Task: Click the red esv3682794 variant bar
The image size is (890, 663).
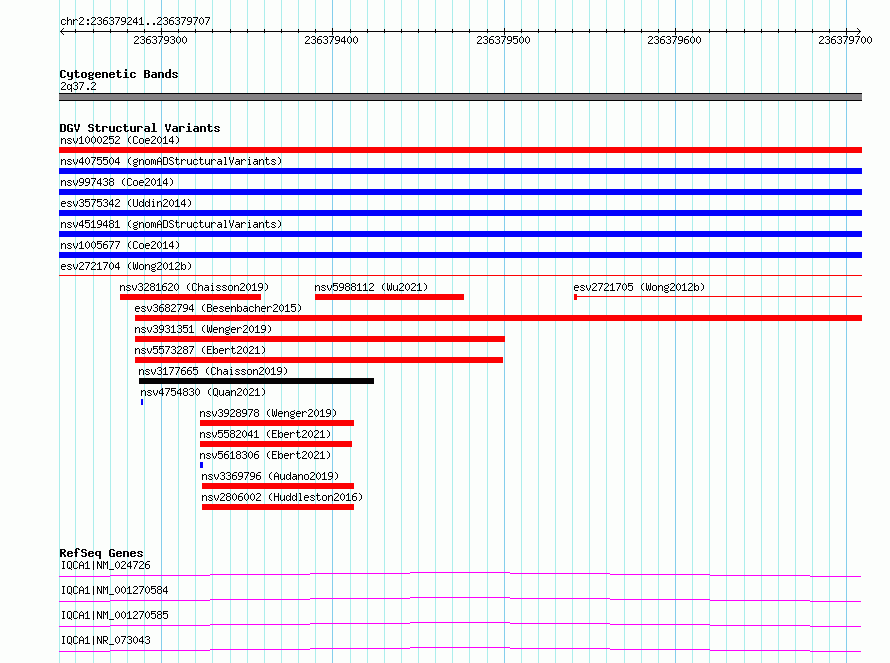Action: tap(498, 318)
